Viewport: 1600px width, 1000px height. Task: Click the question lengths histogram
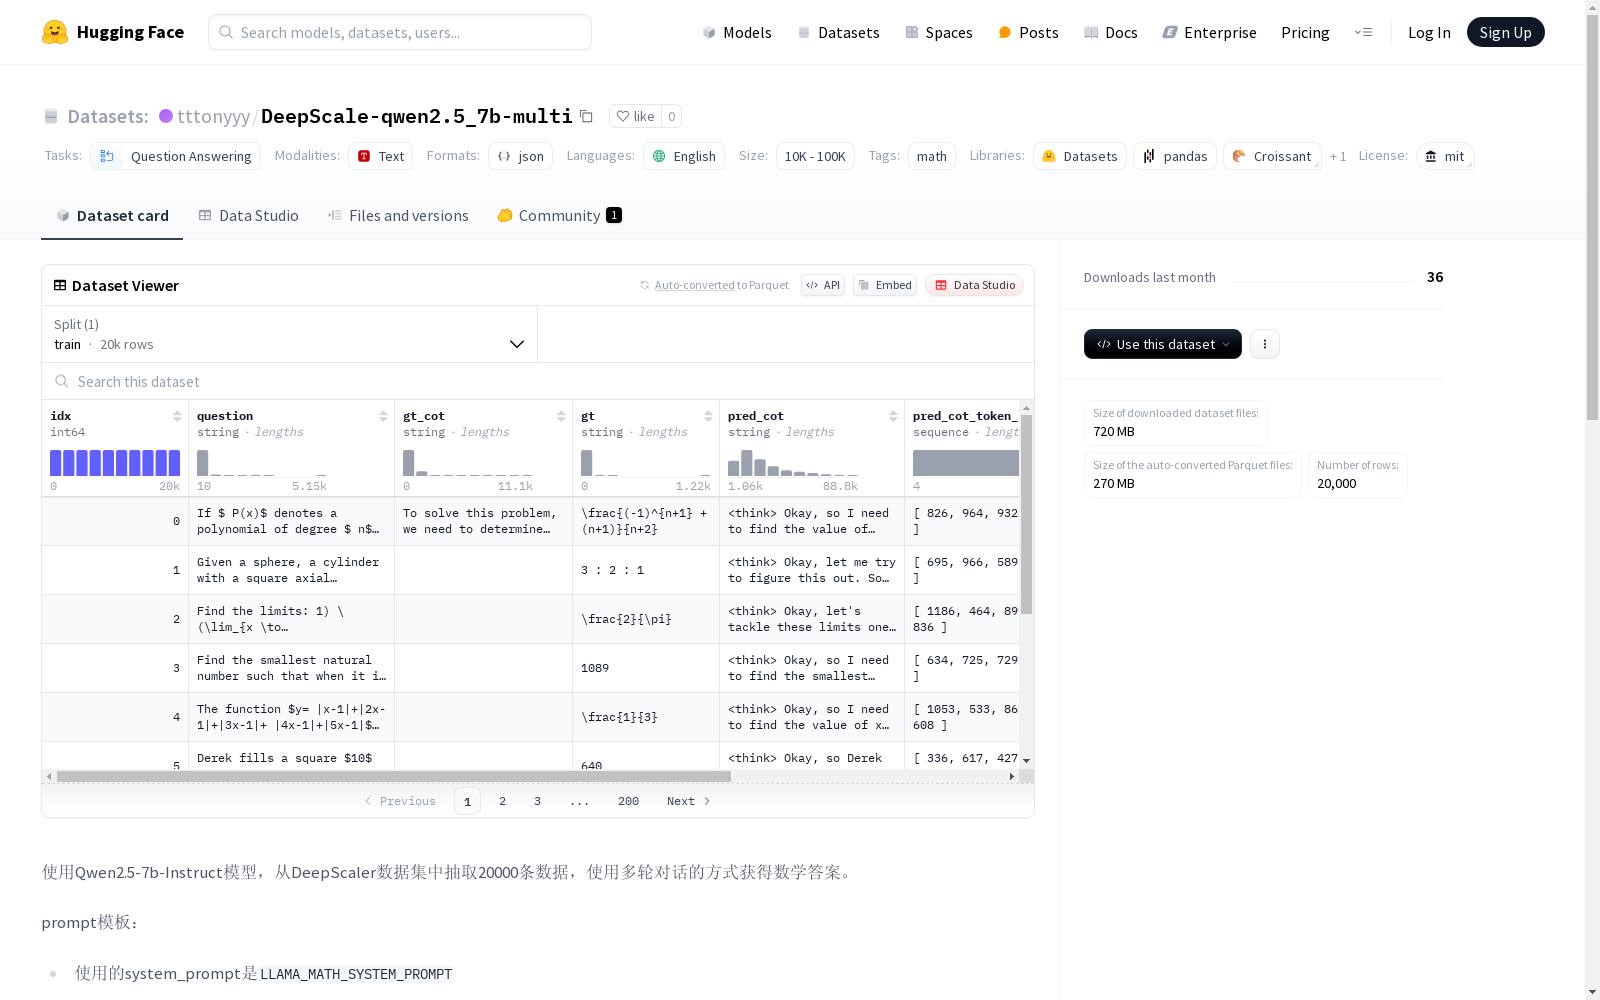tap(262, 463)
